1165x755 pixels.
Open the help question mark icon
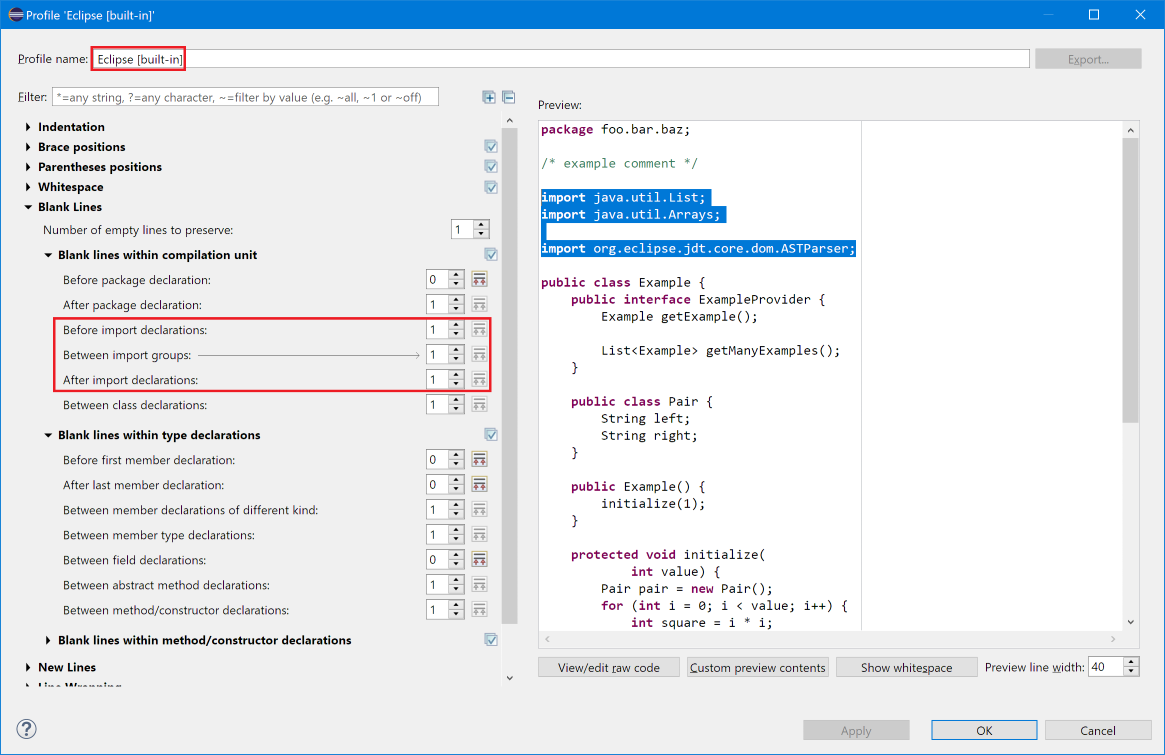click(x=27, y=729)
